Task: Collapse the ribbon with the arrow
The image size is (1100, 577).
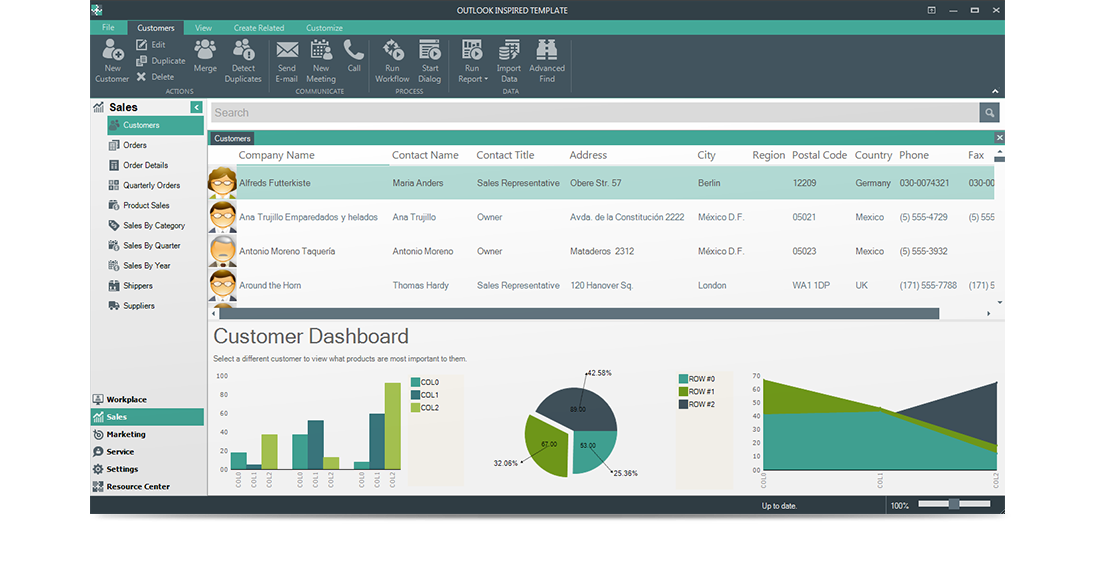Action: pos(995,91)
